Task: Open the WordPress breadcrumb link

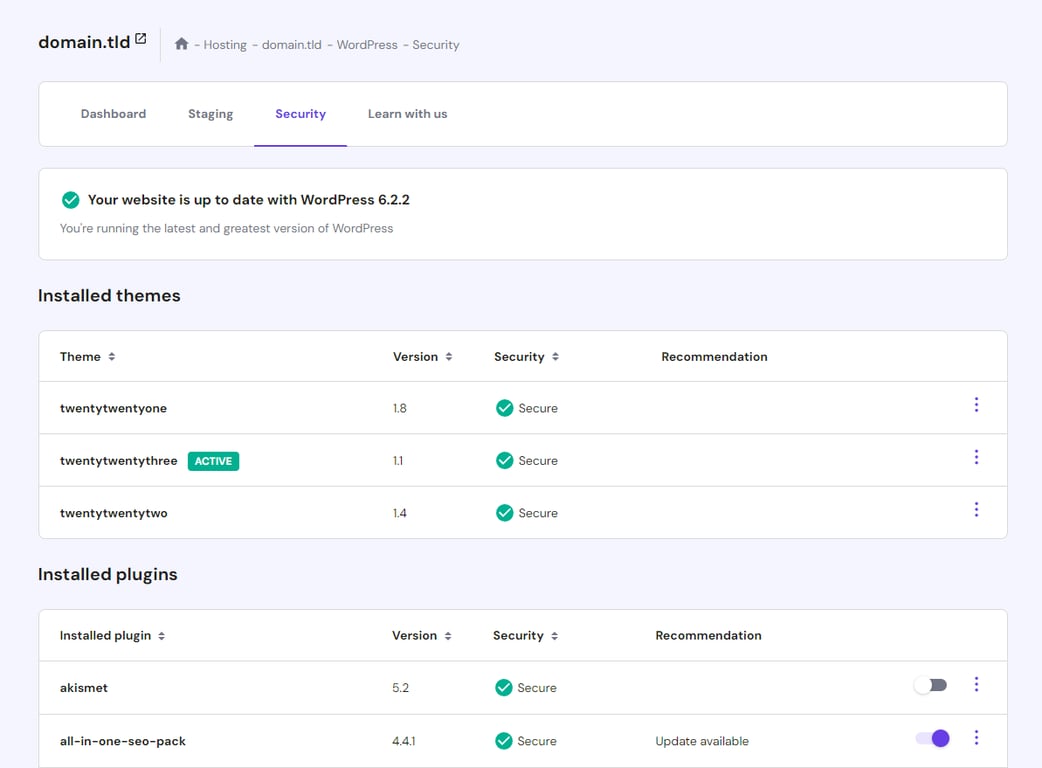Action: (x=366, y=44)
